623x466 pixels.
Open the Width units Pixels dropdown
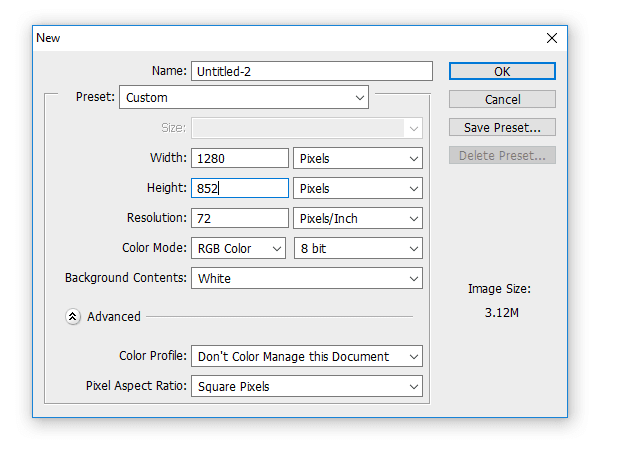(358, 159)
